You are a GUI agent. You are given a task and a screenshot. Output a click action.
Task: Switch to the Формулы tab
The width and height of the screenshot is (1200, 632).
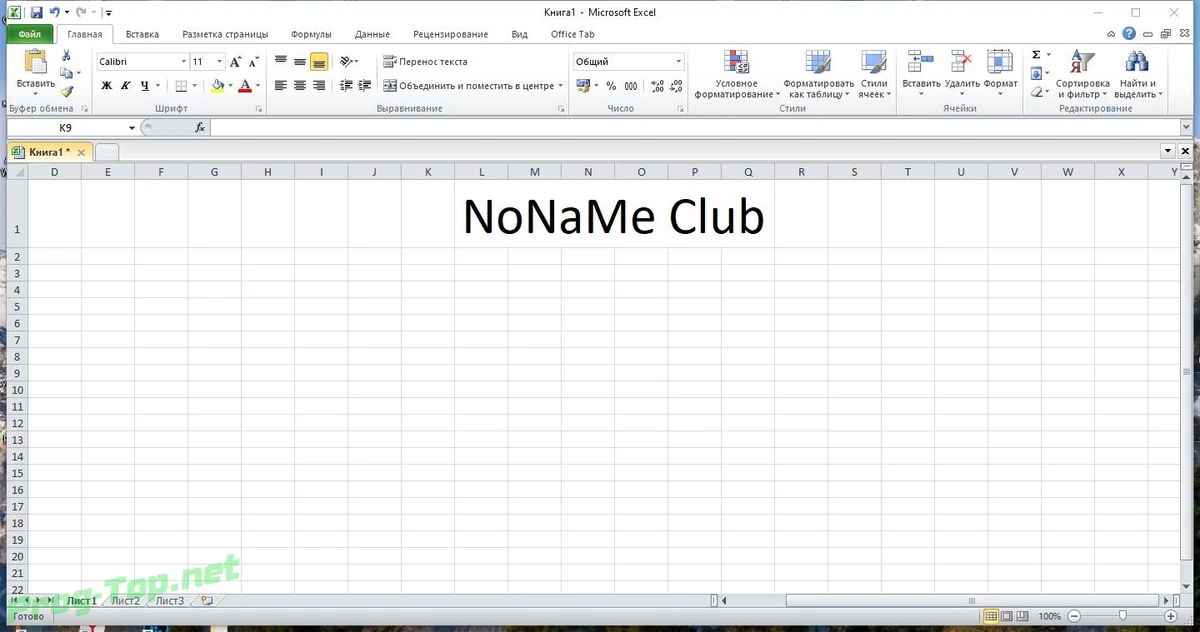[311, 34]
